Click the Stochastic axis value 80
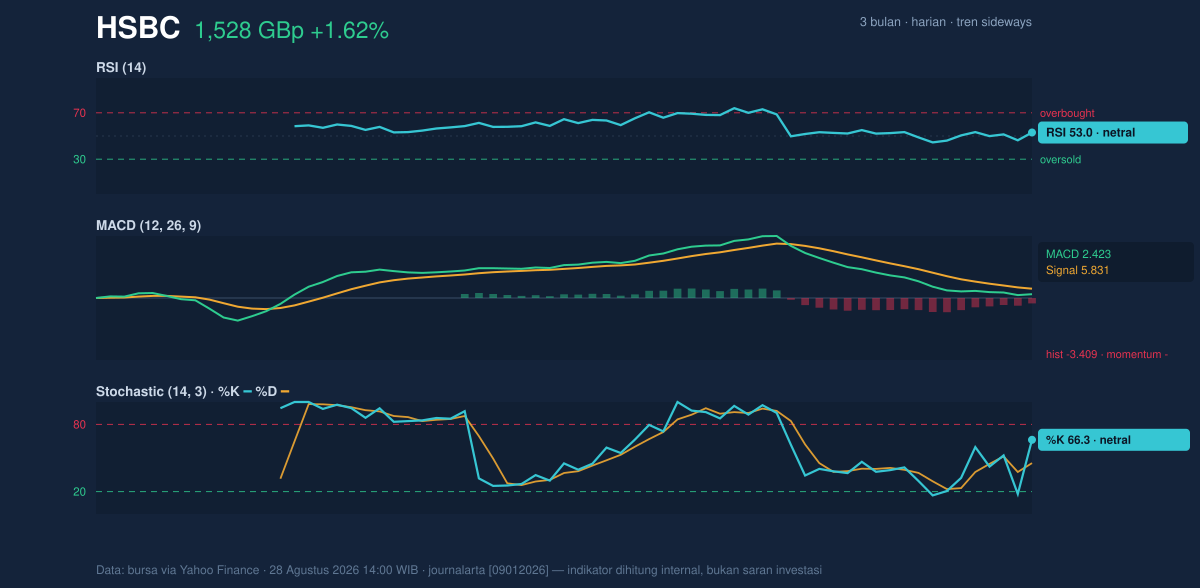The width and height of the screenshot is (1200, 588). pos(79,425)
